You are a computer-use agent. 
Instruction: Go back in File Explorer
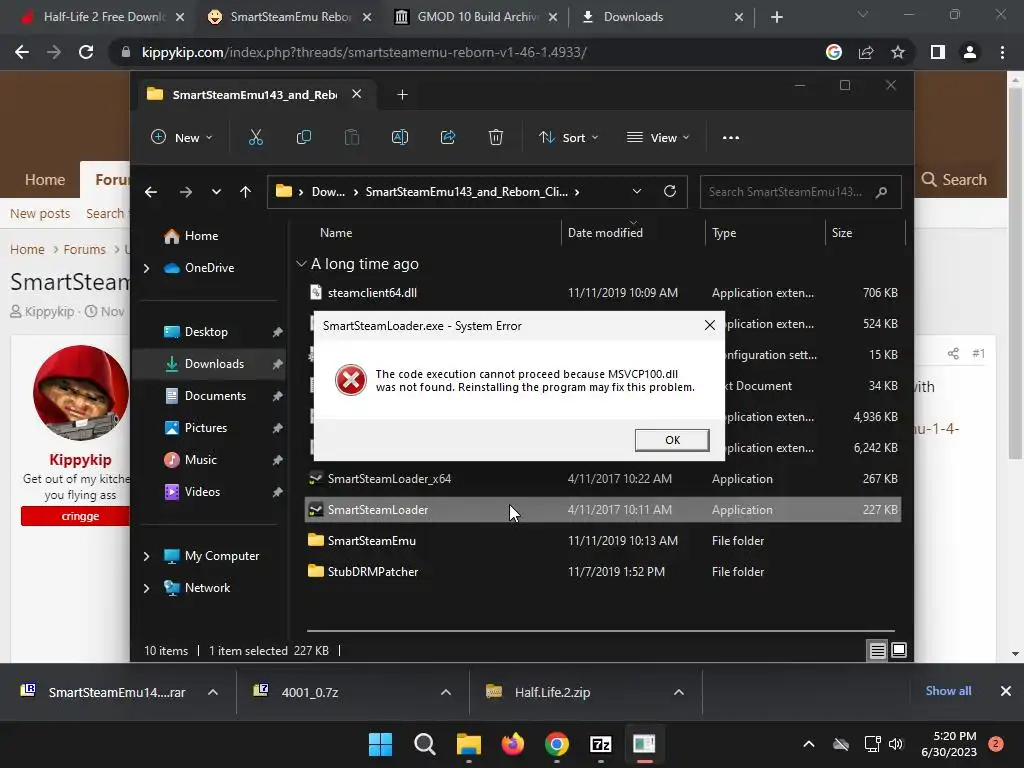coord(151,192)
